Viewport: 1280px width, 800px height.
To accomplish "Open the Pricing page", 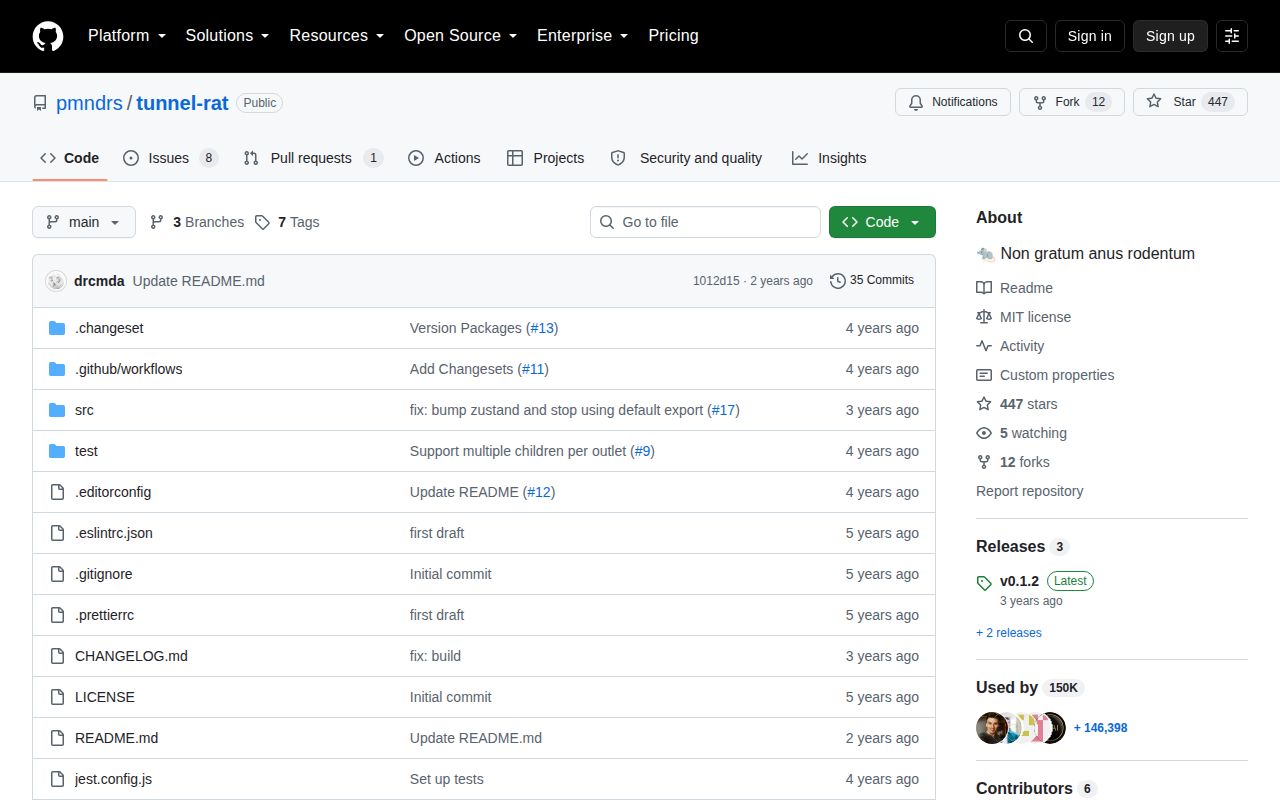I will tap(673, 35).
